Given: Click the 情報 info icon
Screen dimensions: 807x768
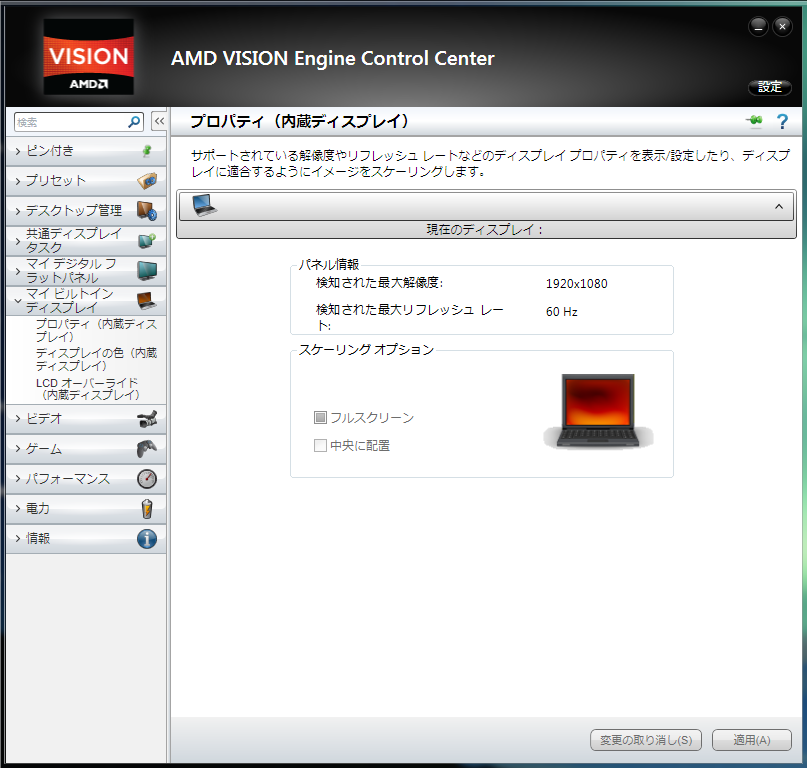Looking at the screenshot, I should 147,539.
